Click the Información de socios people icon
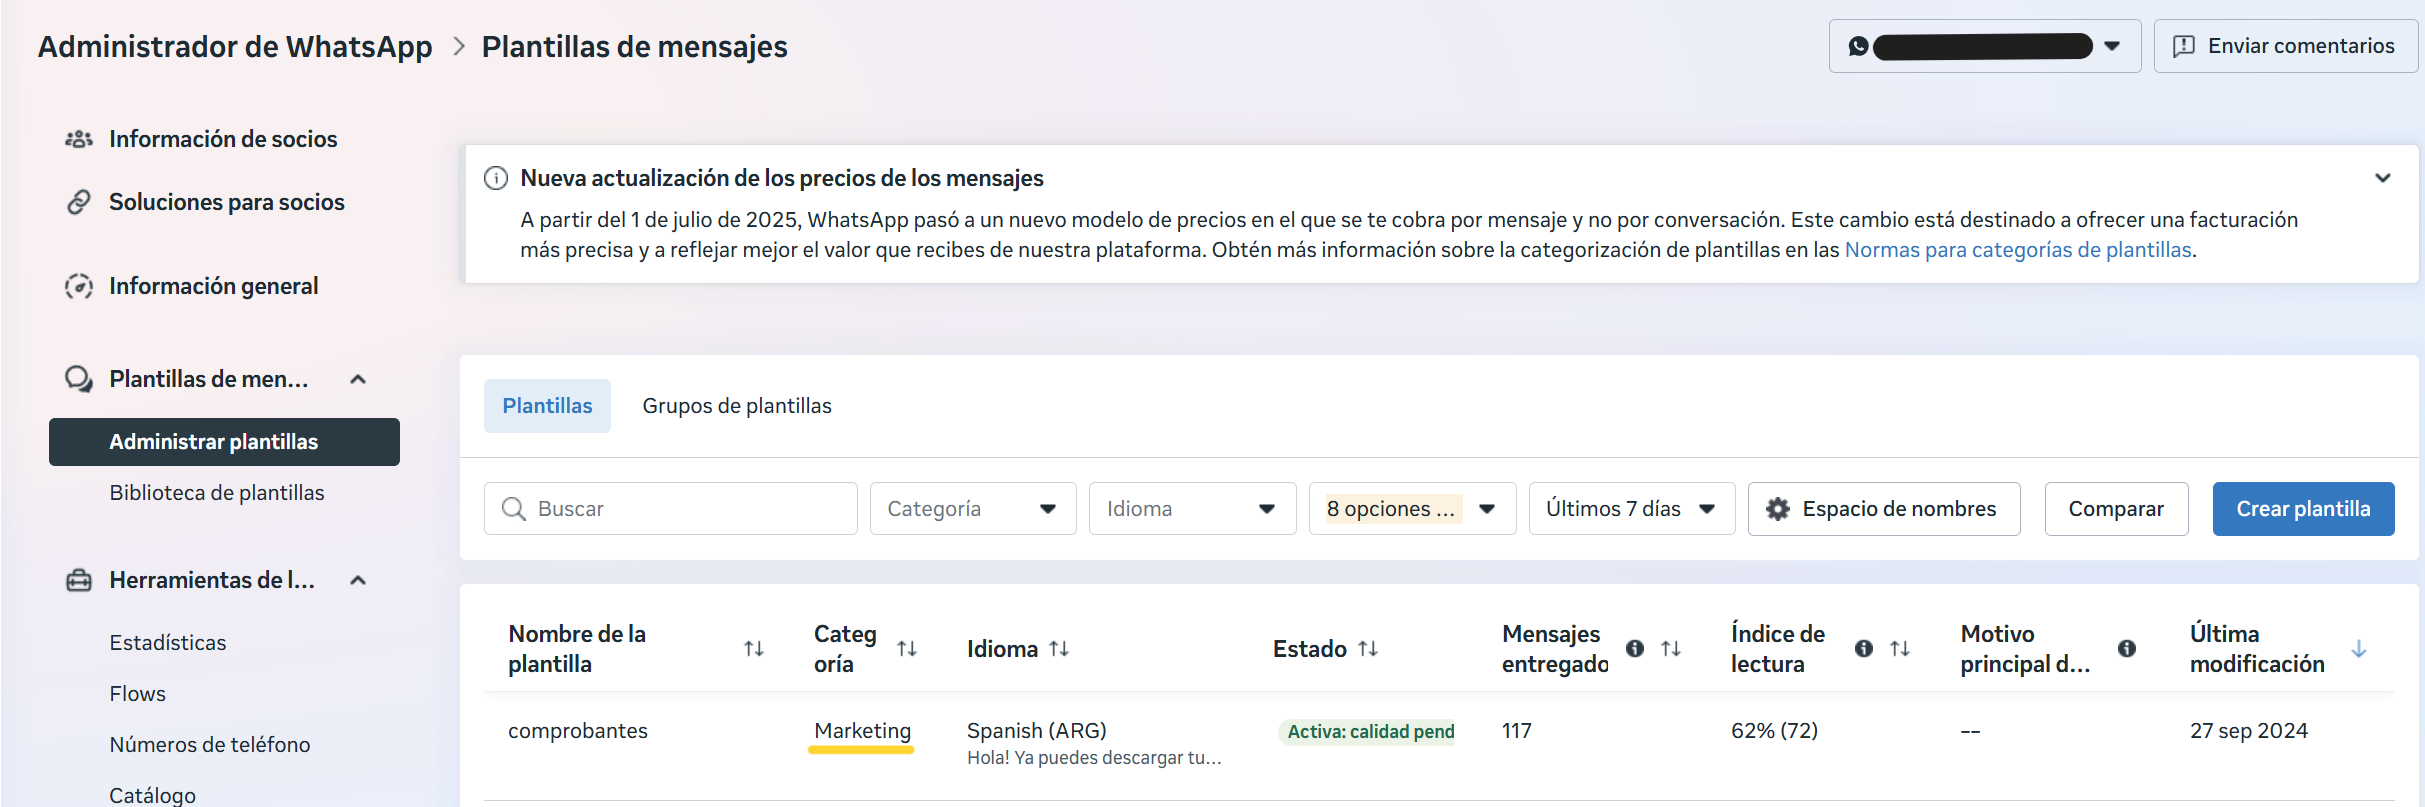This screenshot has width=2425, height=807. (x=79, y=139)
